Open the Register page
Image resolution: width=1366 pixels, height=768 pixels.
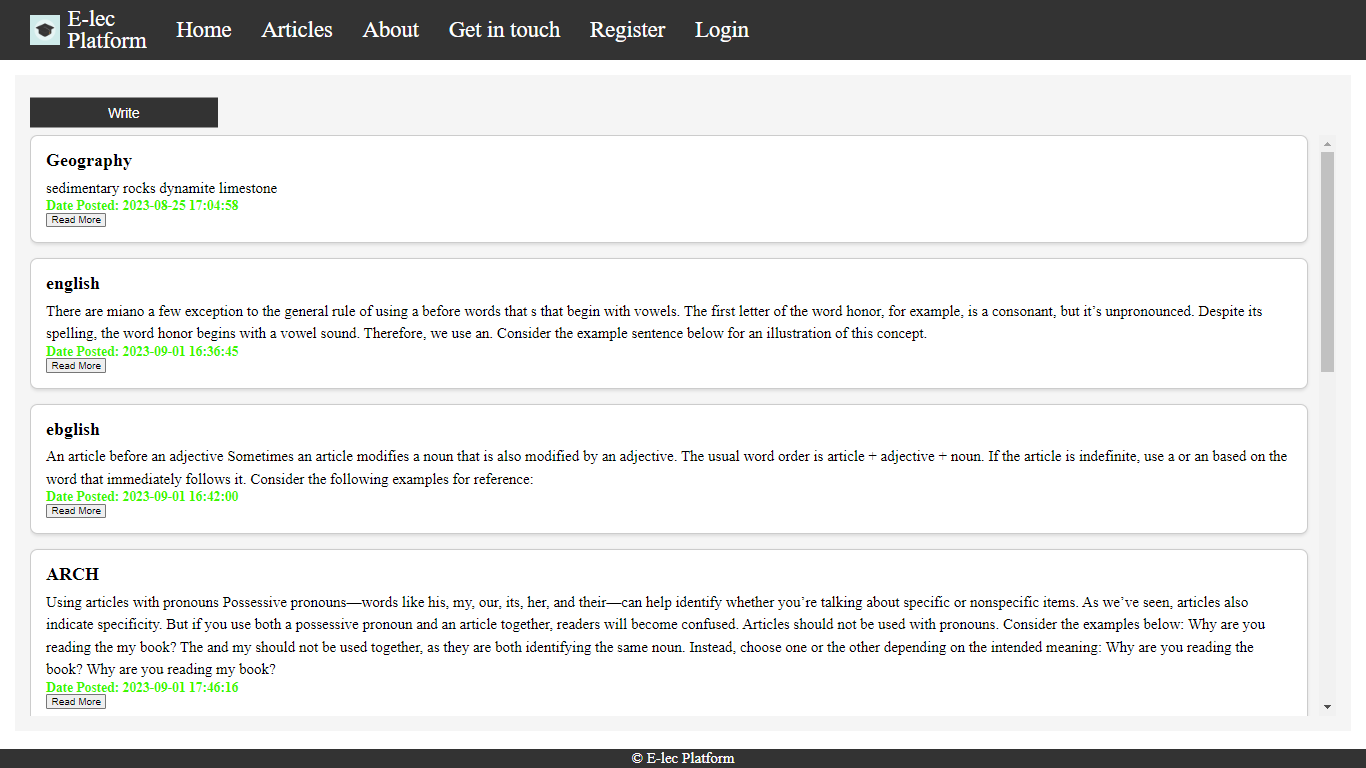(627, 30)
